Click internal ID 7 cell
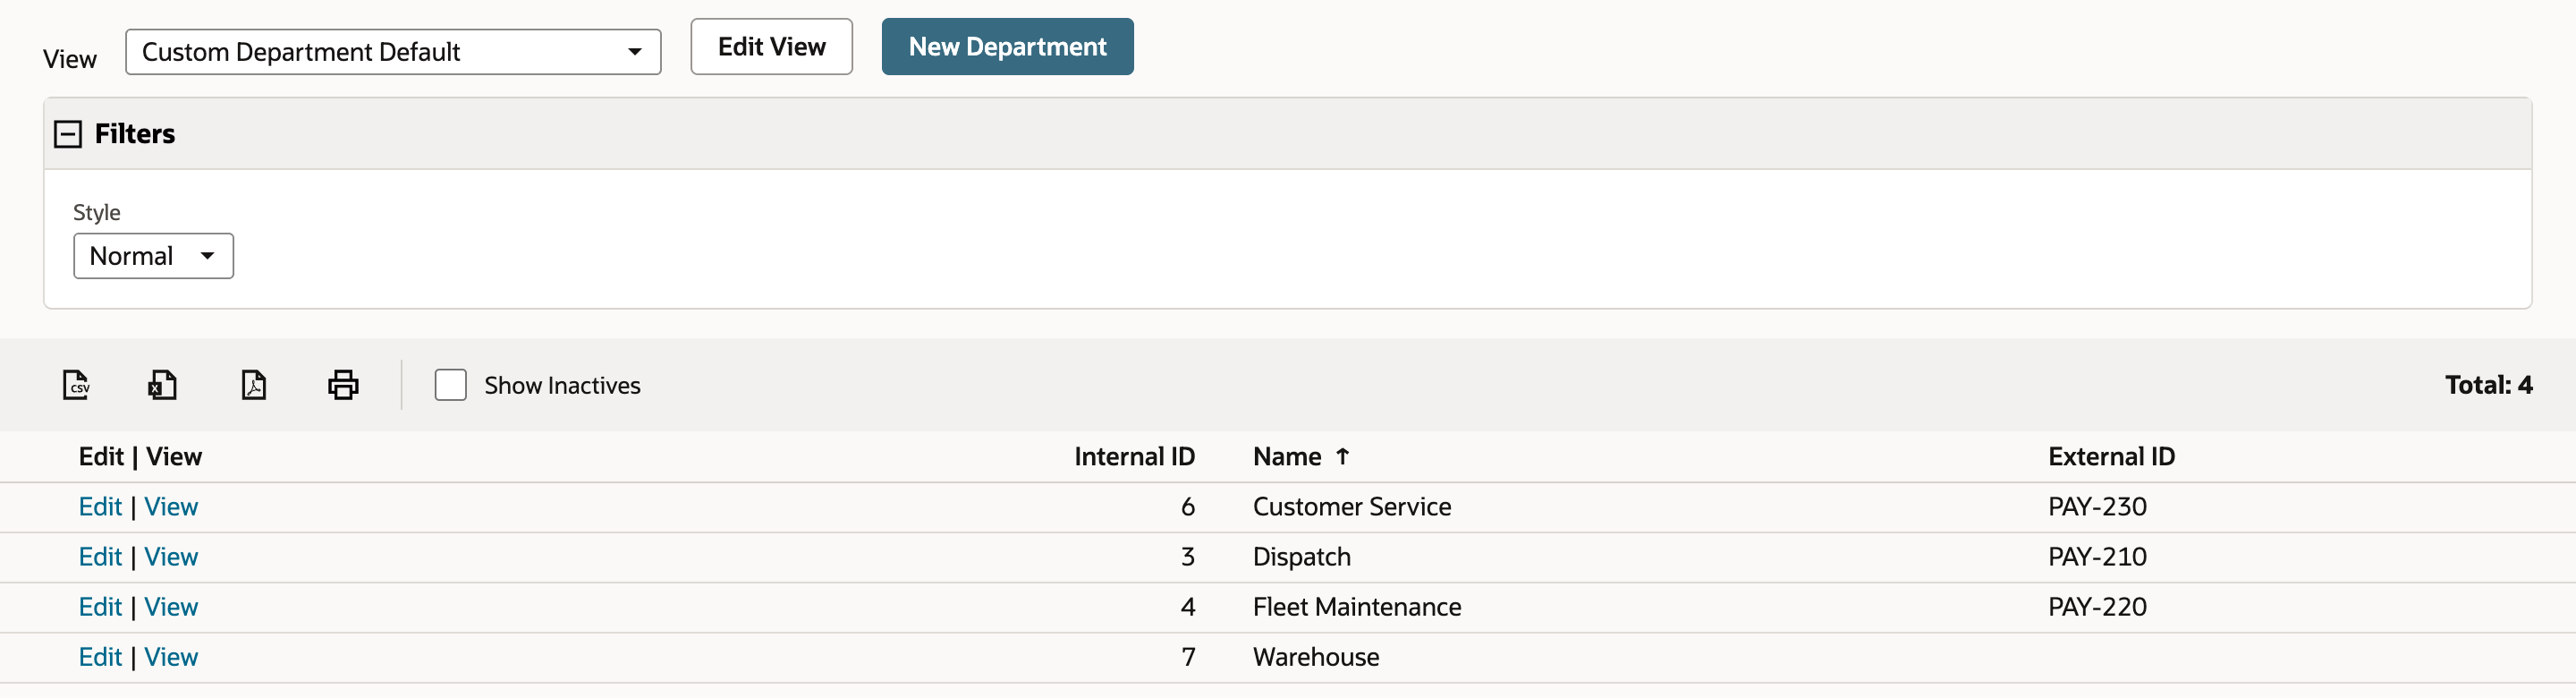 (x=1188, y=657)
